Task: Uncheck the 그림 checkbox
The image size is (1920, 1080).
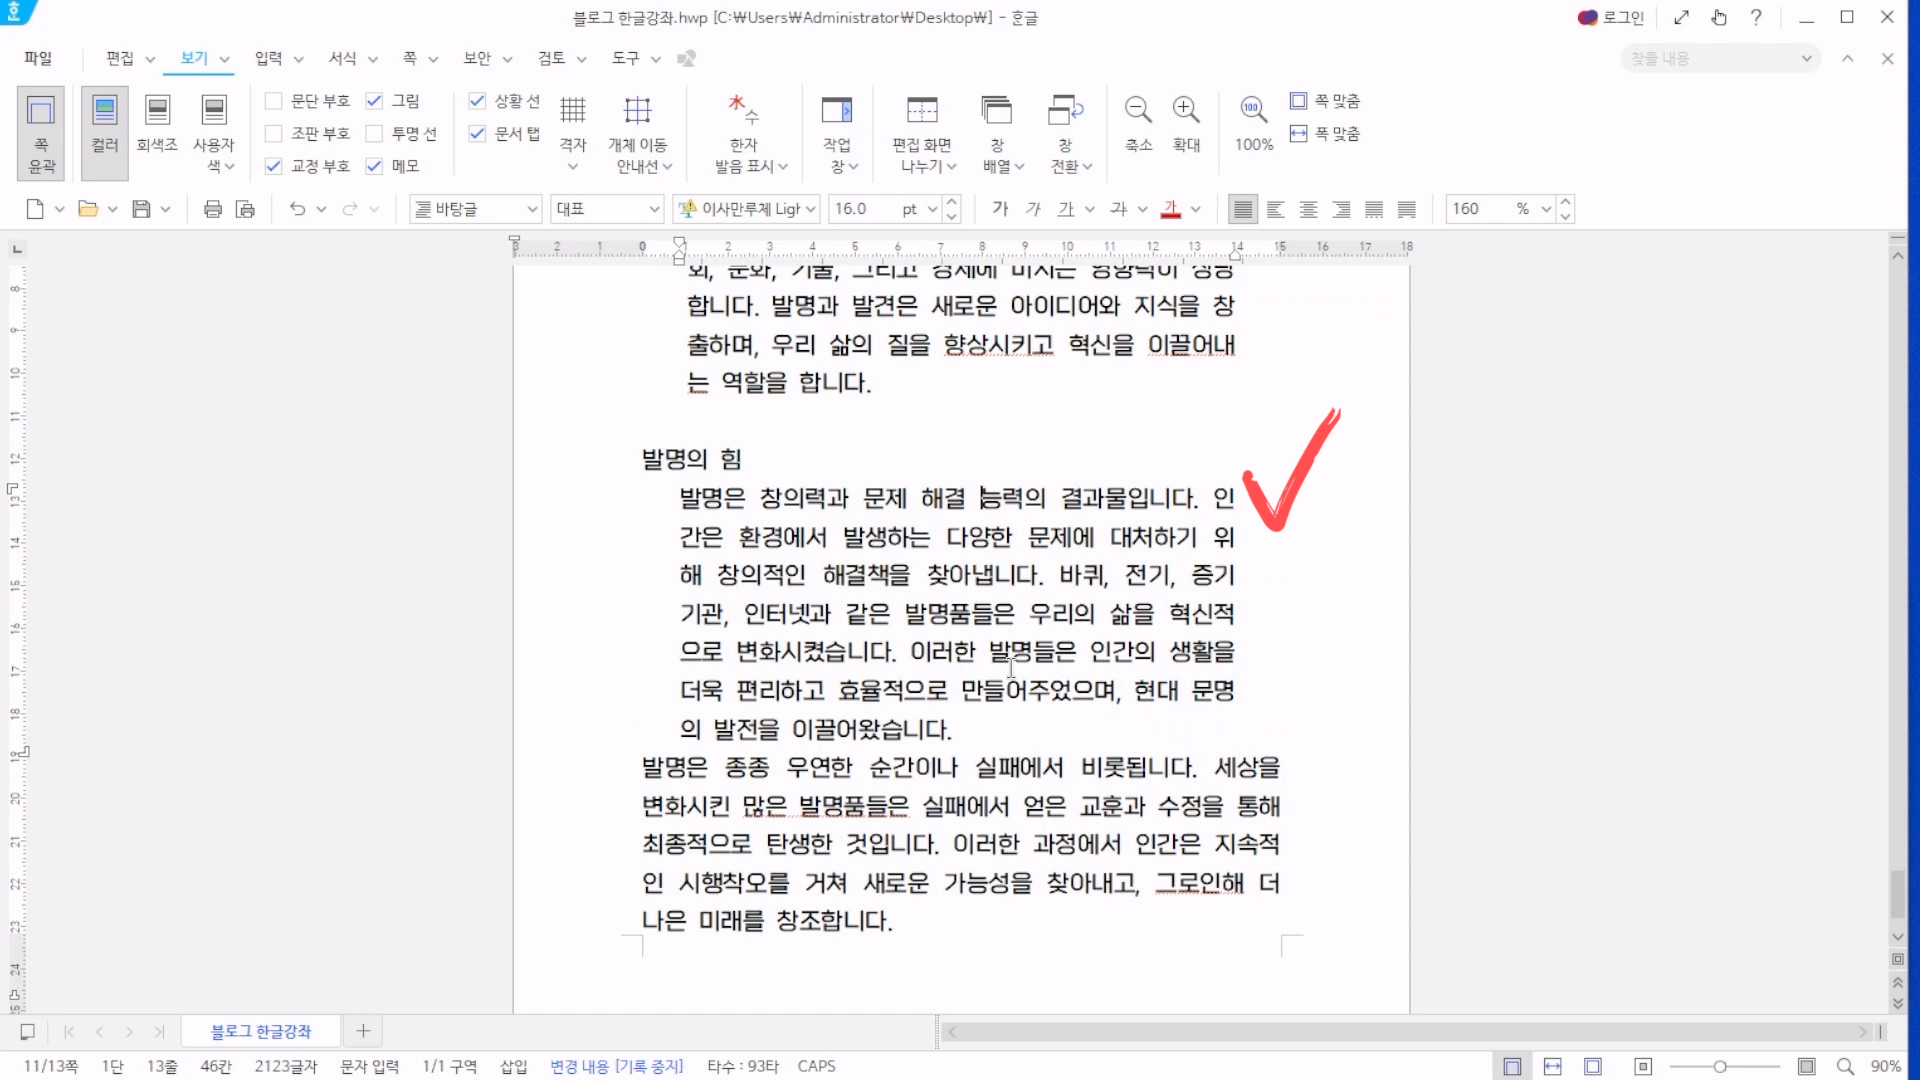Action: click(x=374, y=101)
